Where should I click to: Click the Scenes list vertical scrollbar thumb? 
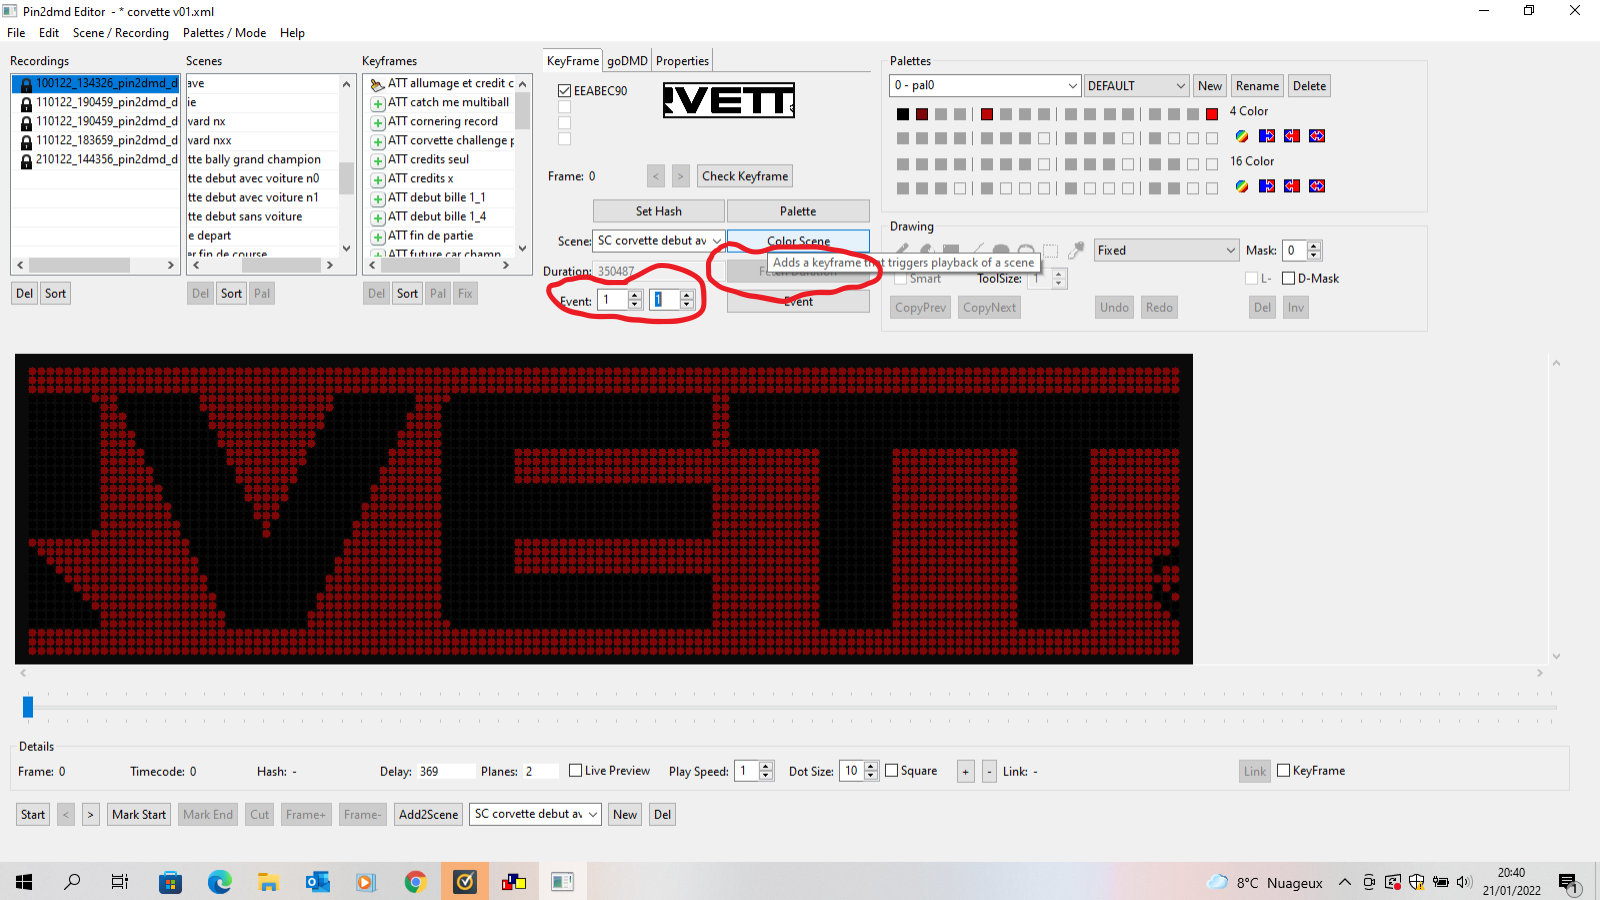346,178
